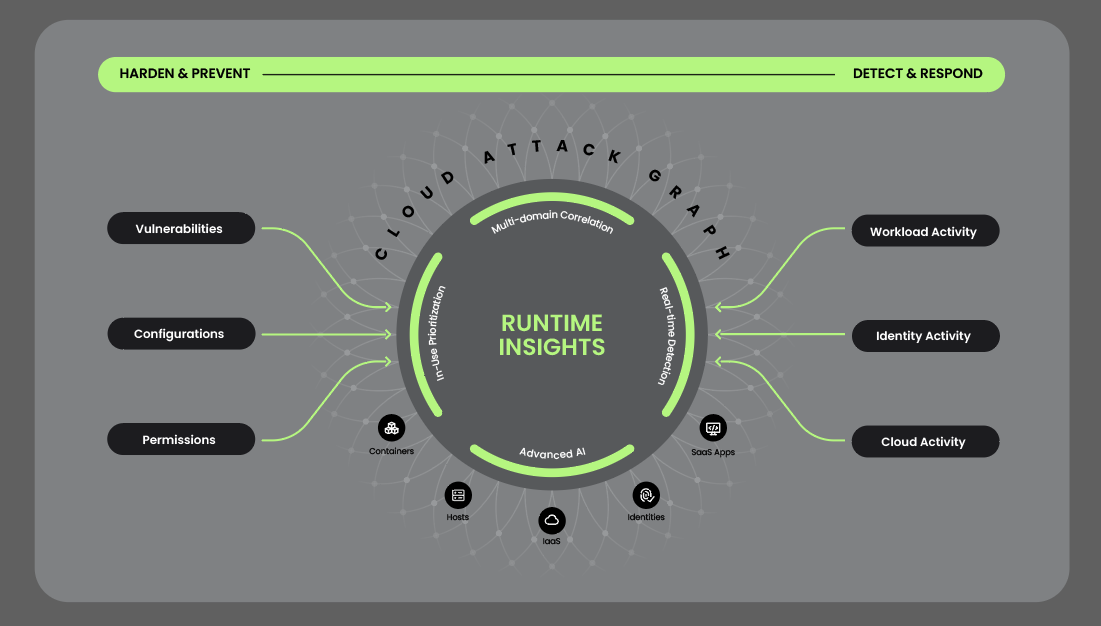Open the Cloud Activity pill

924,441
